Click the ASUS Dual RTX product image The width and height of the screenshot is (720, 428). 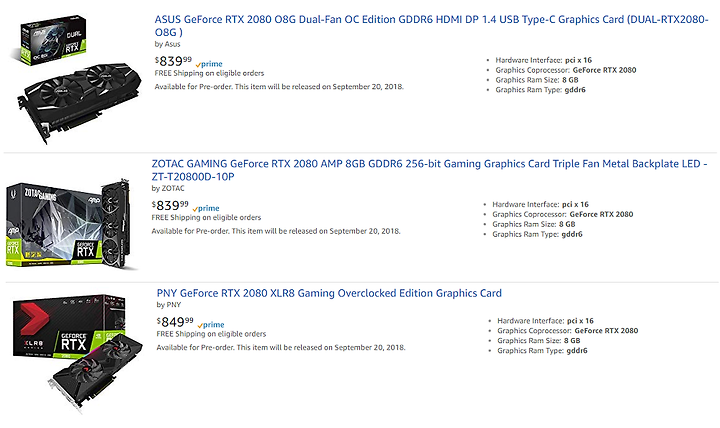(76, 79)
